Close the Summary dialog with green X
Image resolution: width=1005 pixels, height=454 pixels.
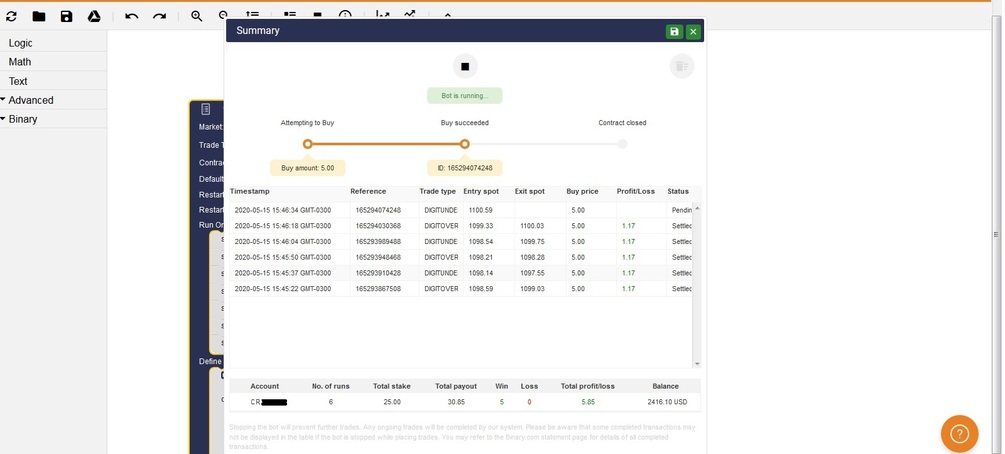click(693, 31)
